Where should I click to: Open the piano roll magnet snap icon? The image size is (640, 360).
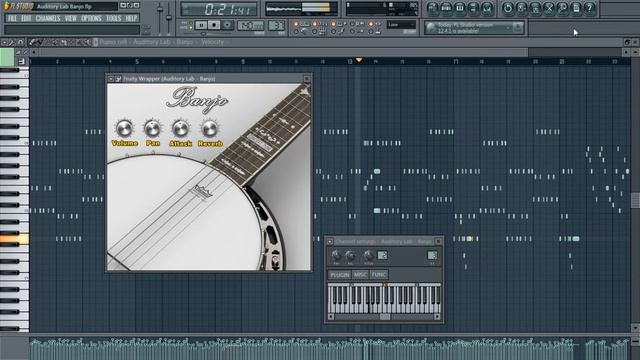[20, 42]
